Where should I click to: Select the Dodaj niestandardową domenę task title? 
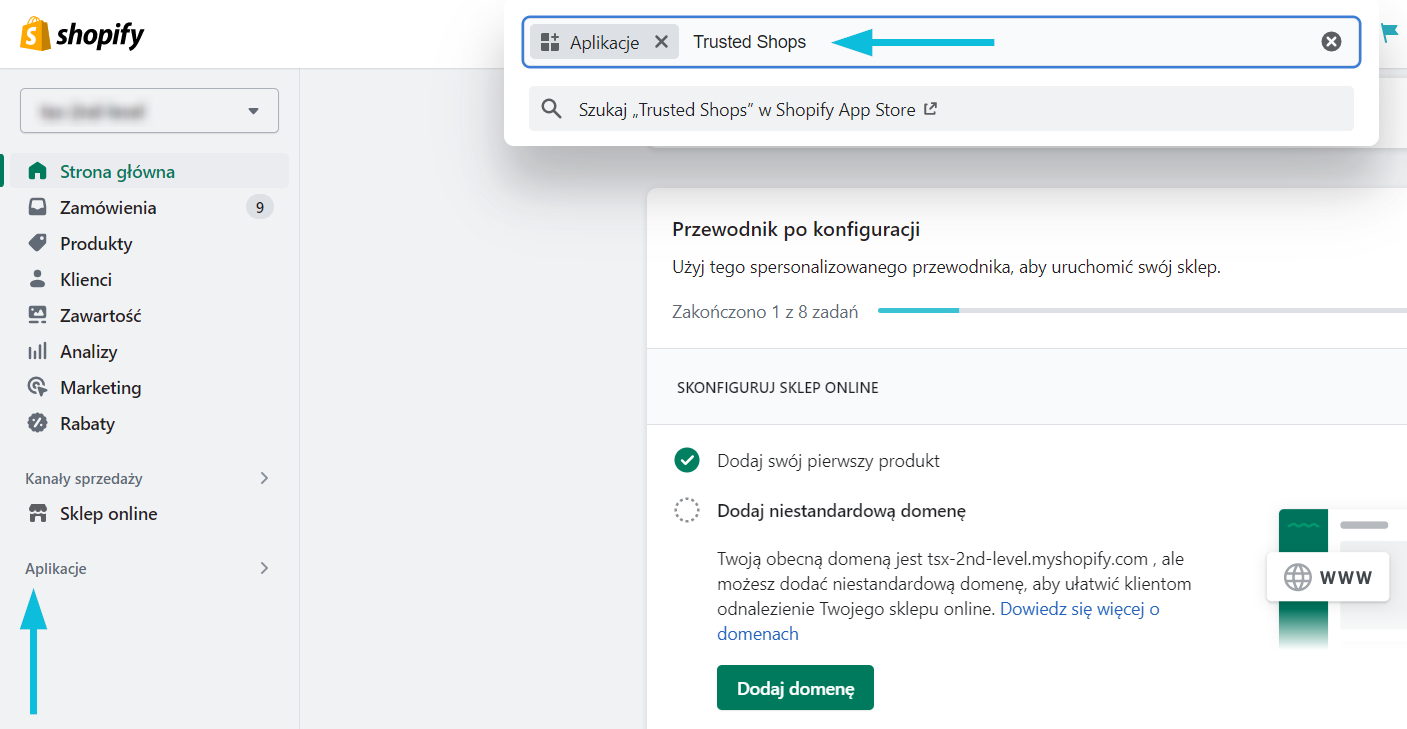tap(841, 511)
